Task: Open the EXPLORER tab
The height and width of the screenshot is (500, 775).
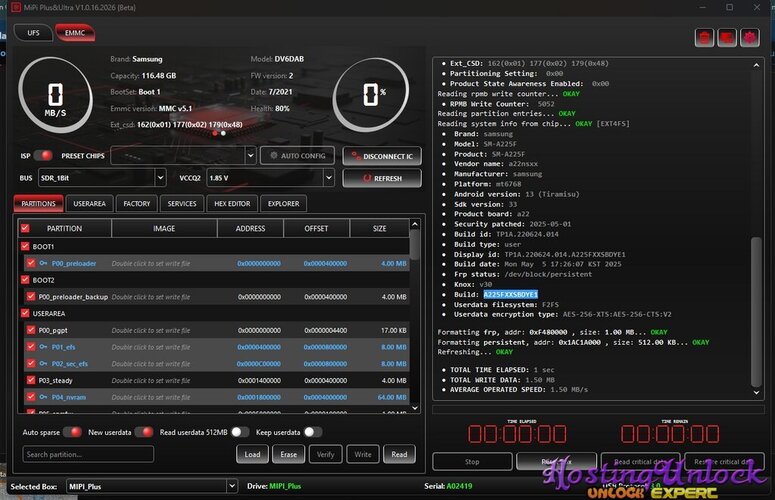Action: pos(284,204)
